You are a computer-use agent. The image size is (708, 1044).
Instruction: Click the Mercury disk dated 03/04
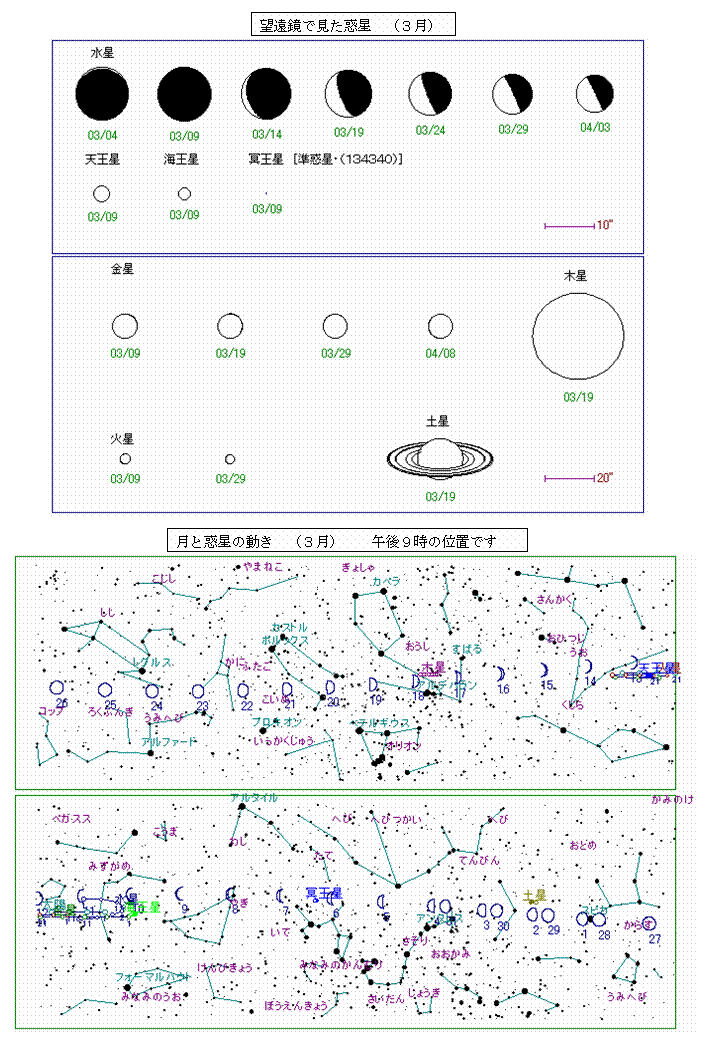pyautogui.click(x=102, y=95)
